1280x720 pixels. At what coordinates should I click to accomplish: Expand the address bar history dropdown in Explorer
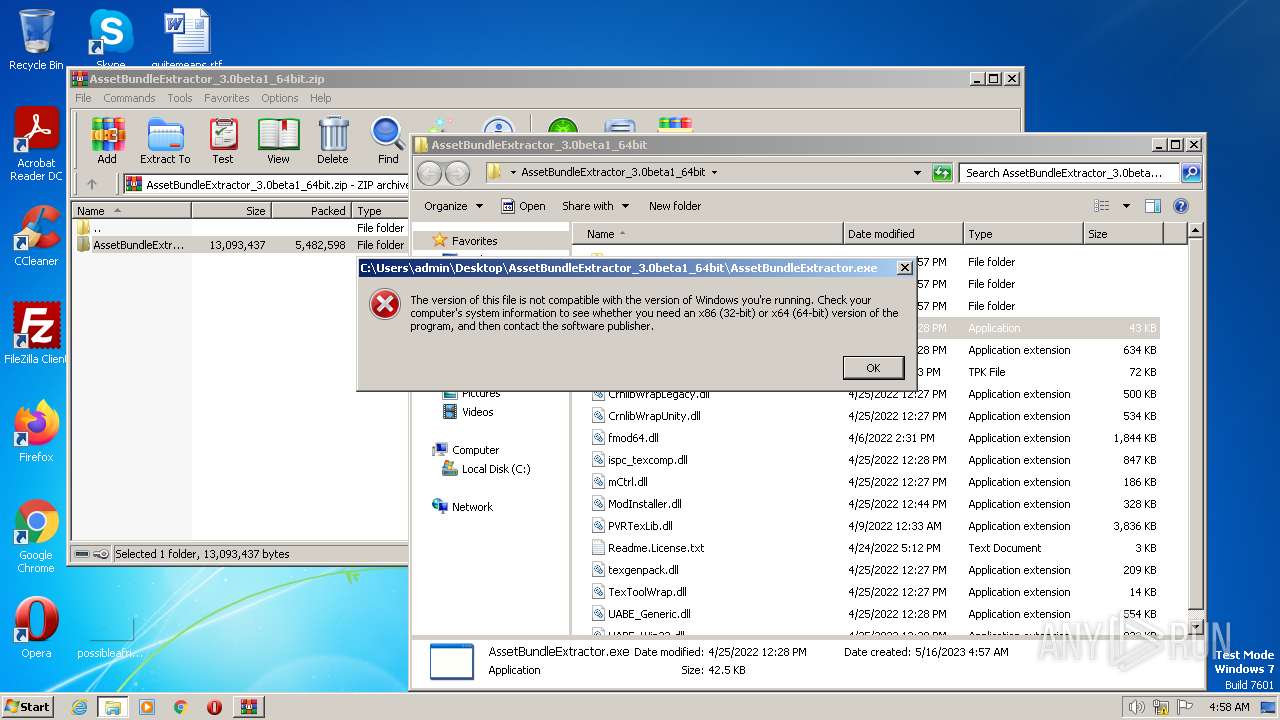point(917,173)
